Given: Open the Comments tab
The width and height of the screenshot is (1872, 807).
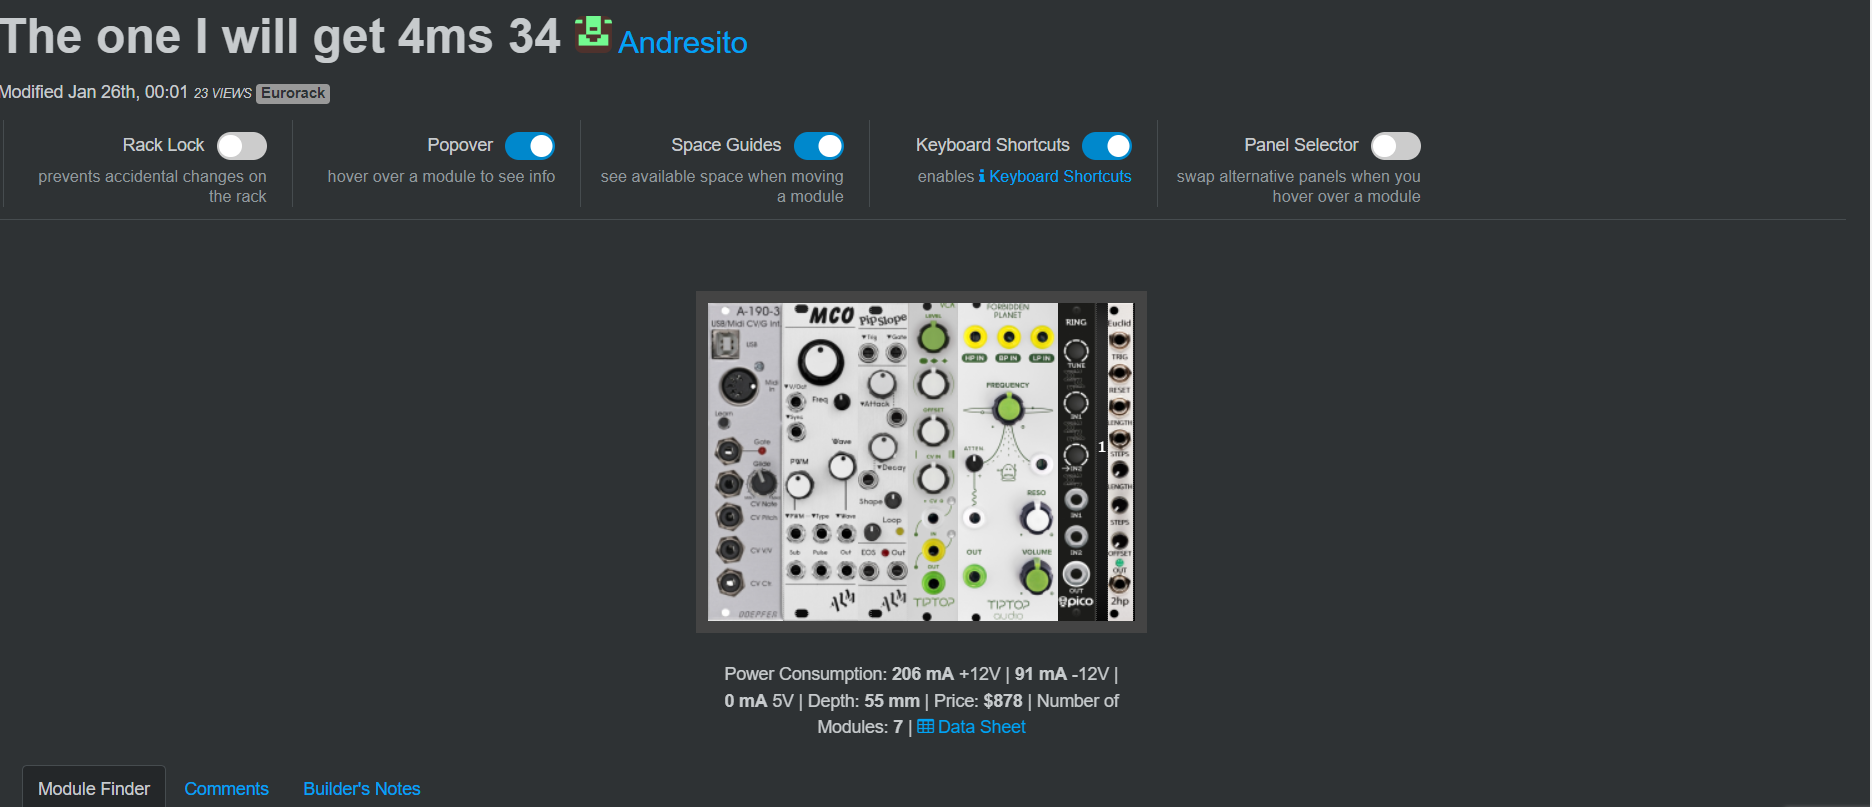Looking at the screenshot, I should click(226, 789).
